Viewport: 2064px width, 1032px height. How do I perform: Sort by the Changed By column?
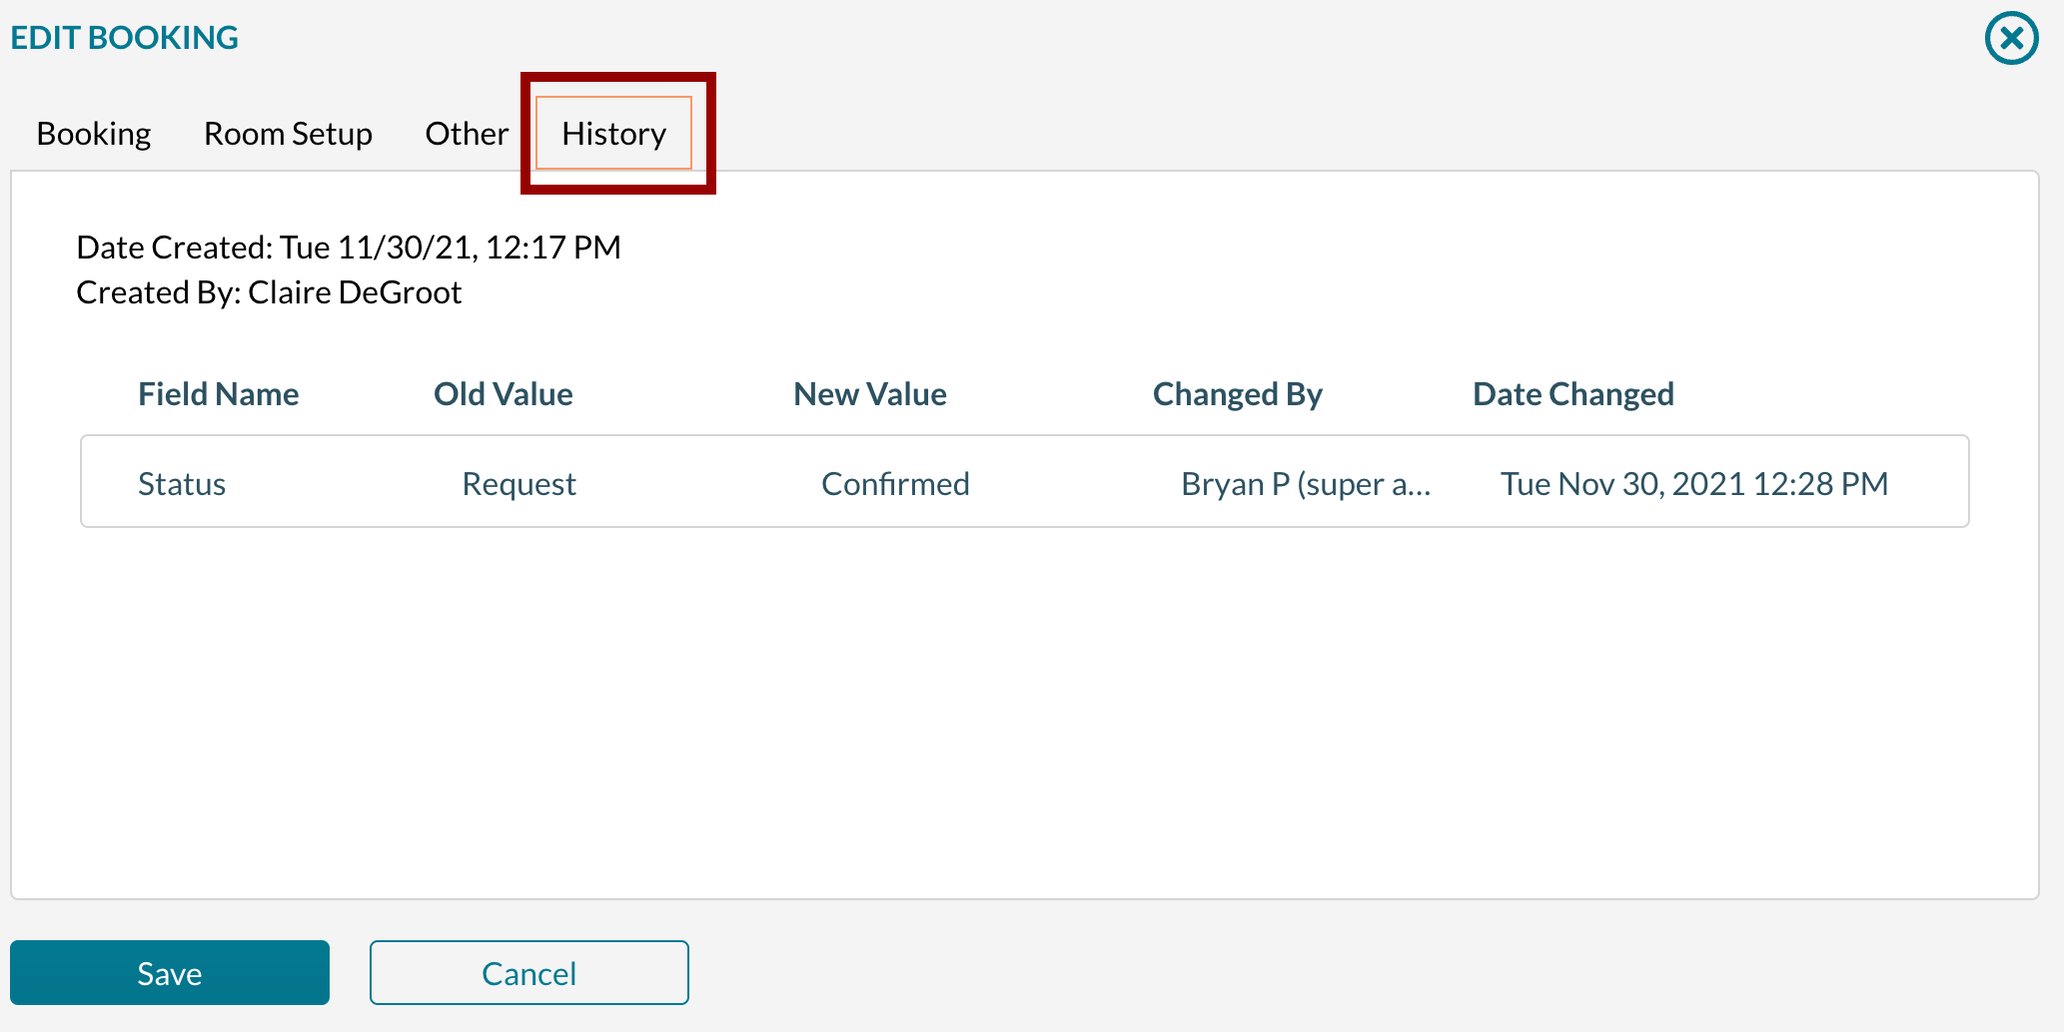point(1237,393)
